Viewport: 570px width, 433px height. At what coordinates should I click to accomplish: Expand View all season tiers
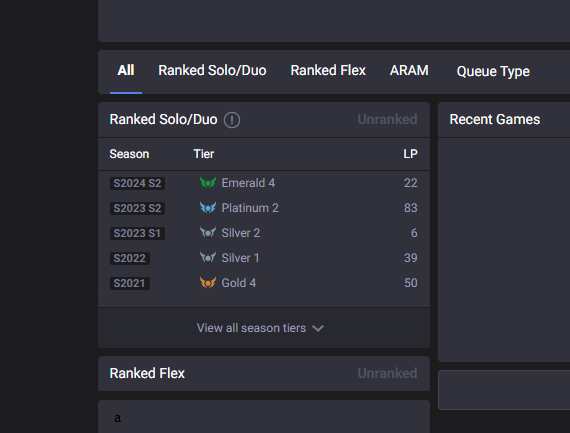(x=260, y=328)
